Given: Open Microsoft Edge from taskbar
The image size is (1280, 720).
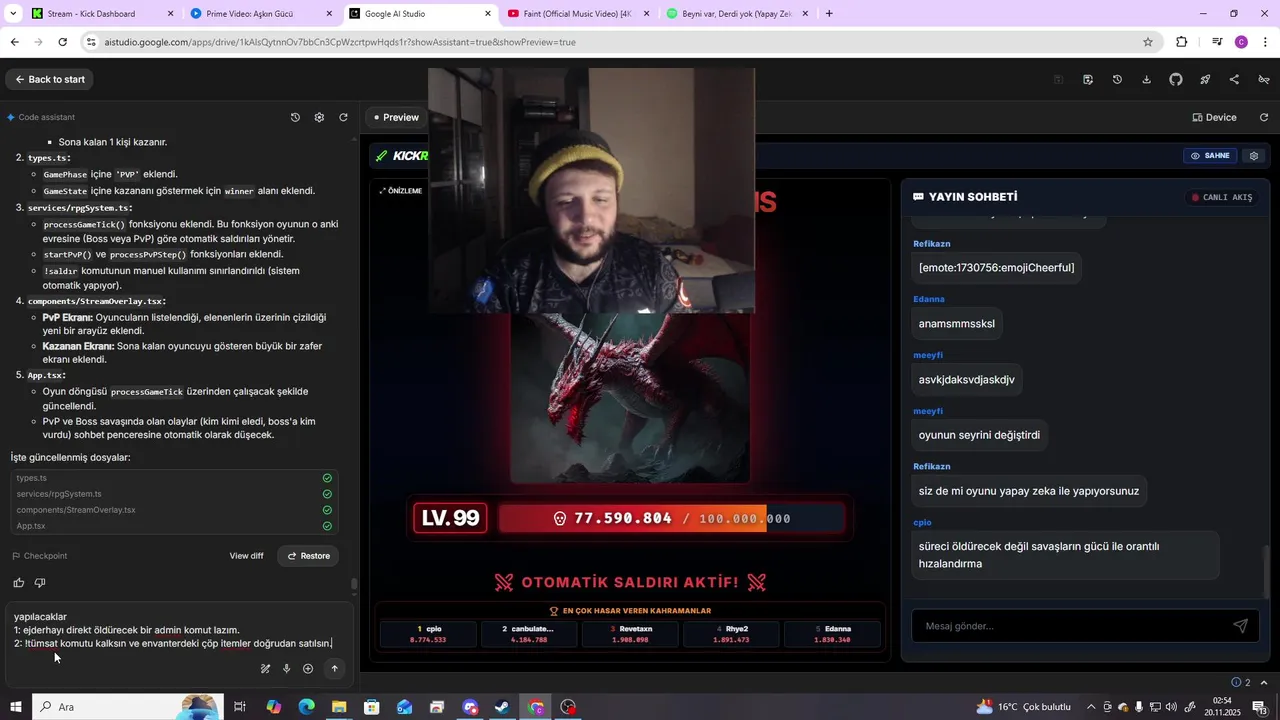Looking at the screenshot, I should 306,707.
